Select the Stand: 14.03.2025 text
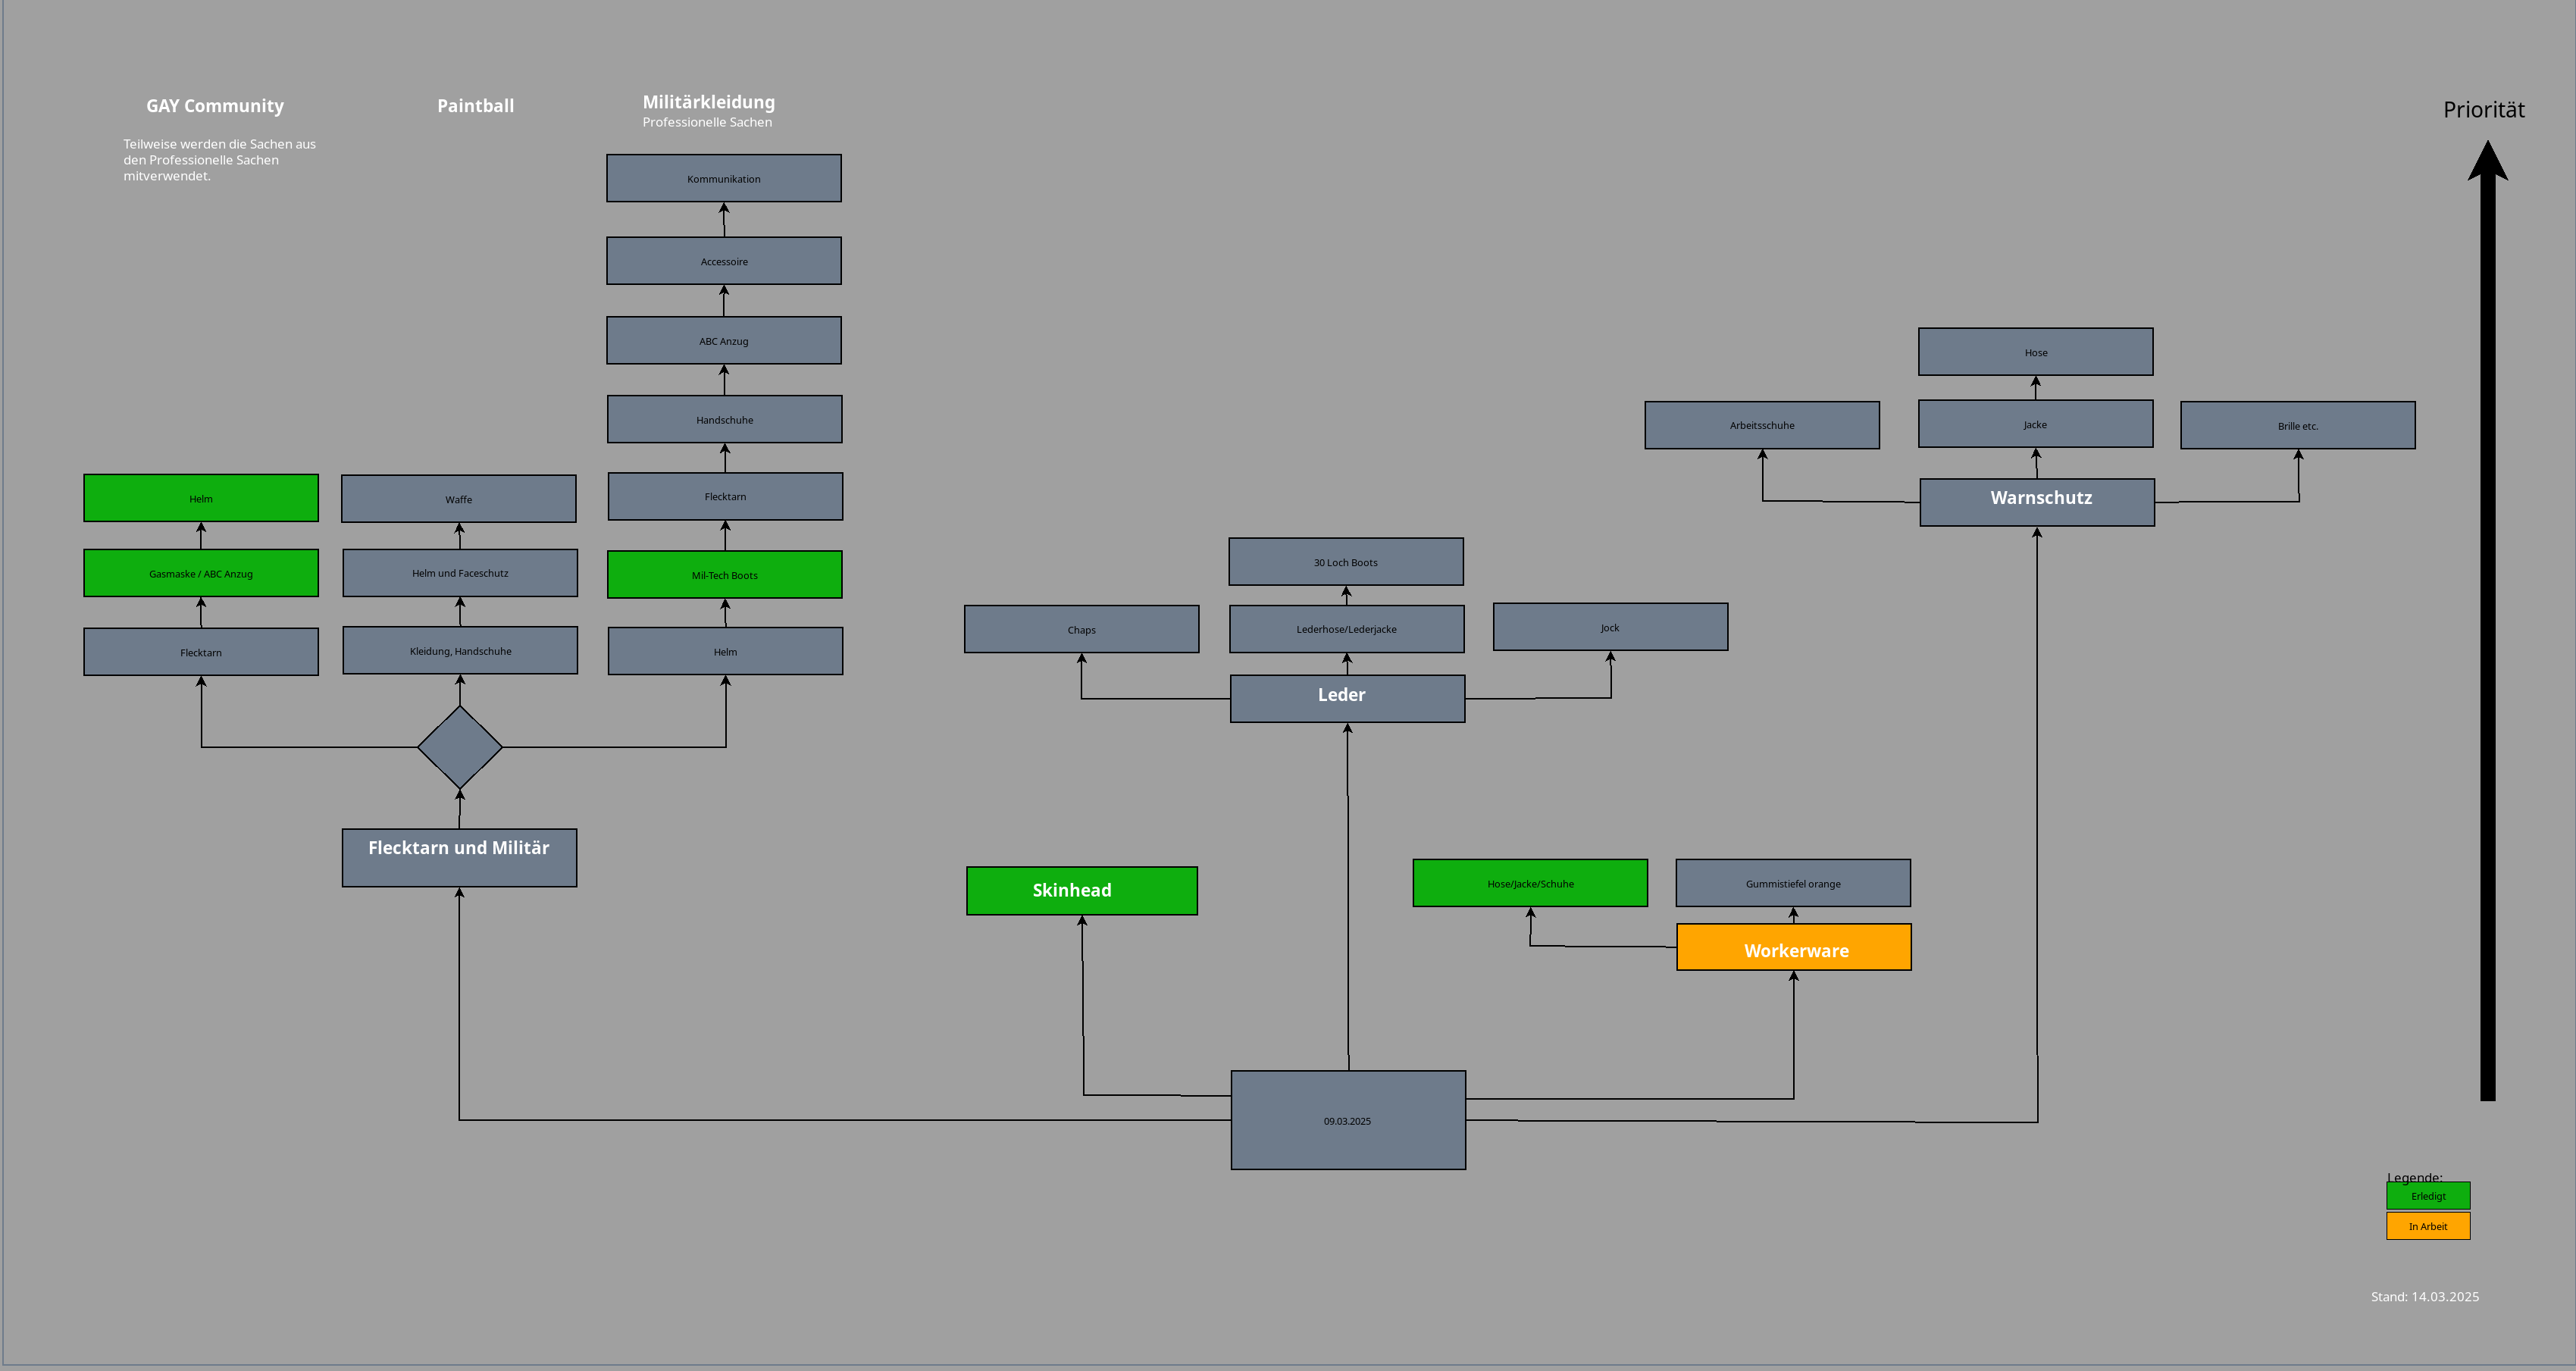This screenshot has width=2576, height=1371. pos(2424,1297)
